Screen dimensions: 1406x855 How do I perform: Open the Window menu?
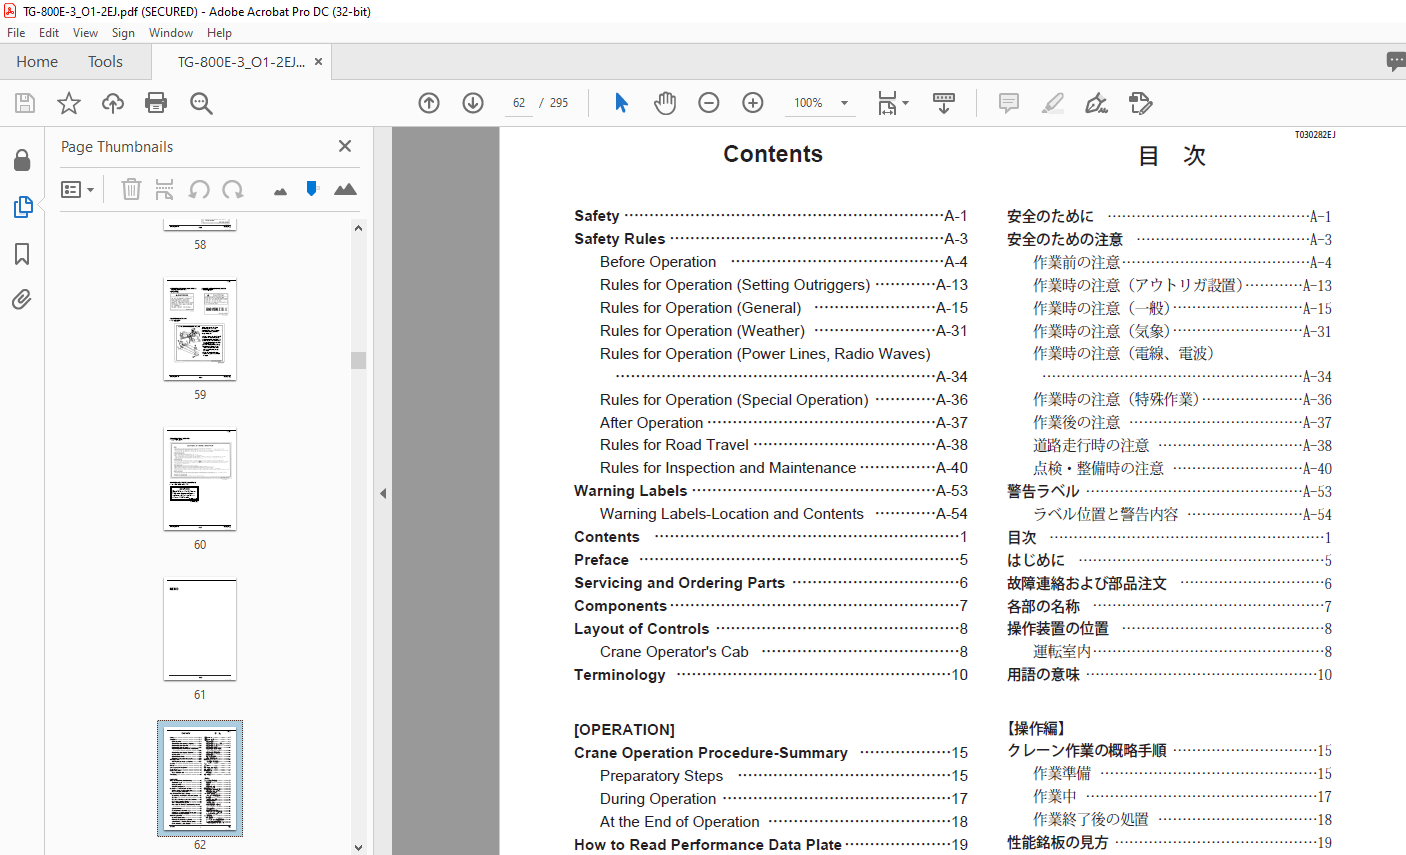(x=171, y=33)
